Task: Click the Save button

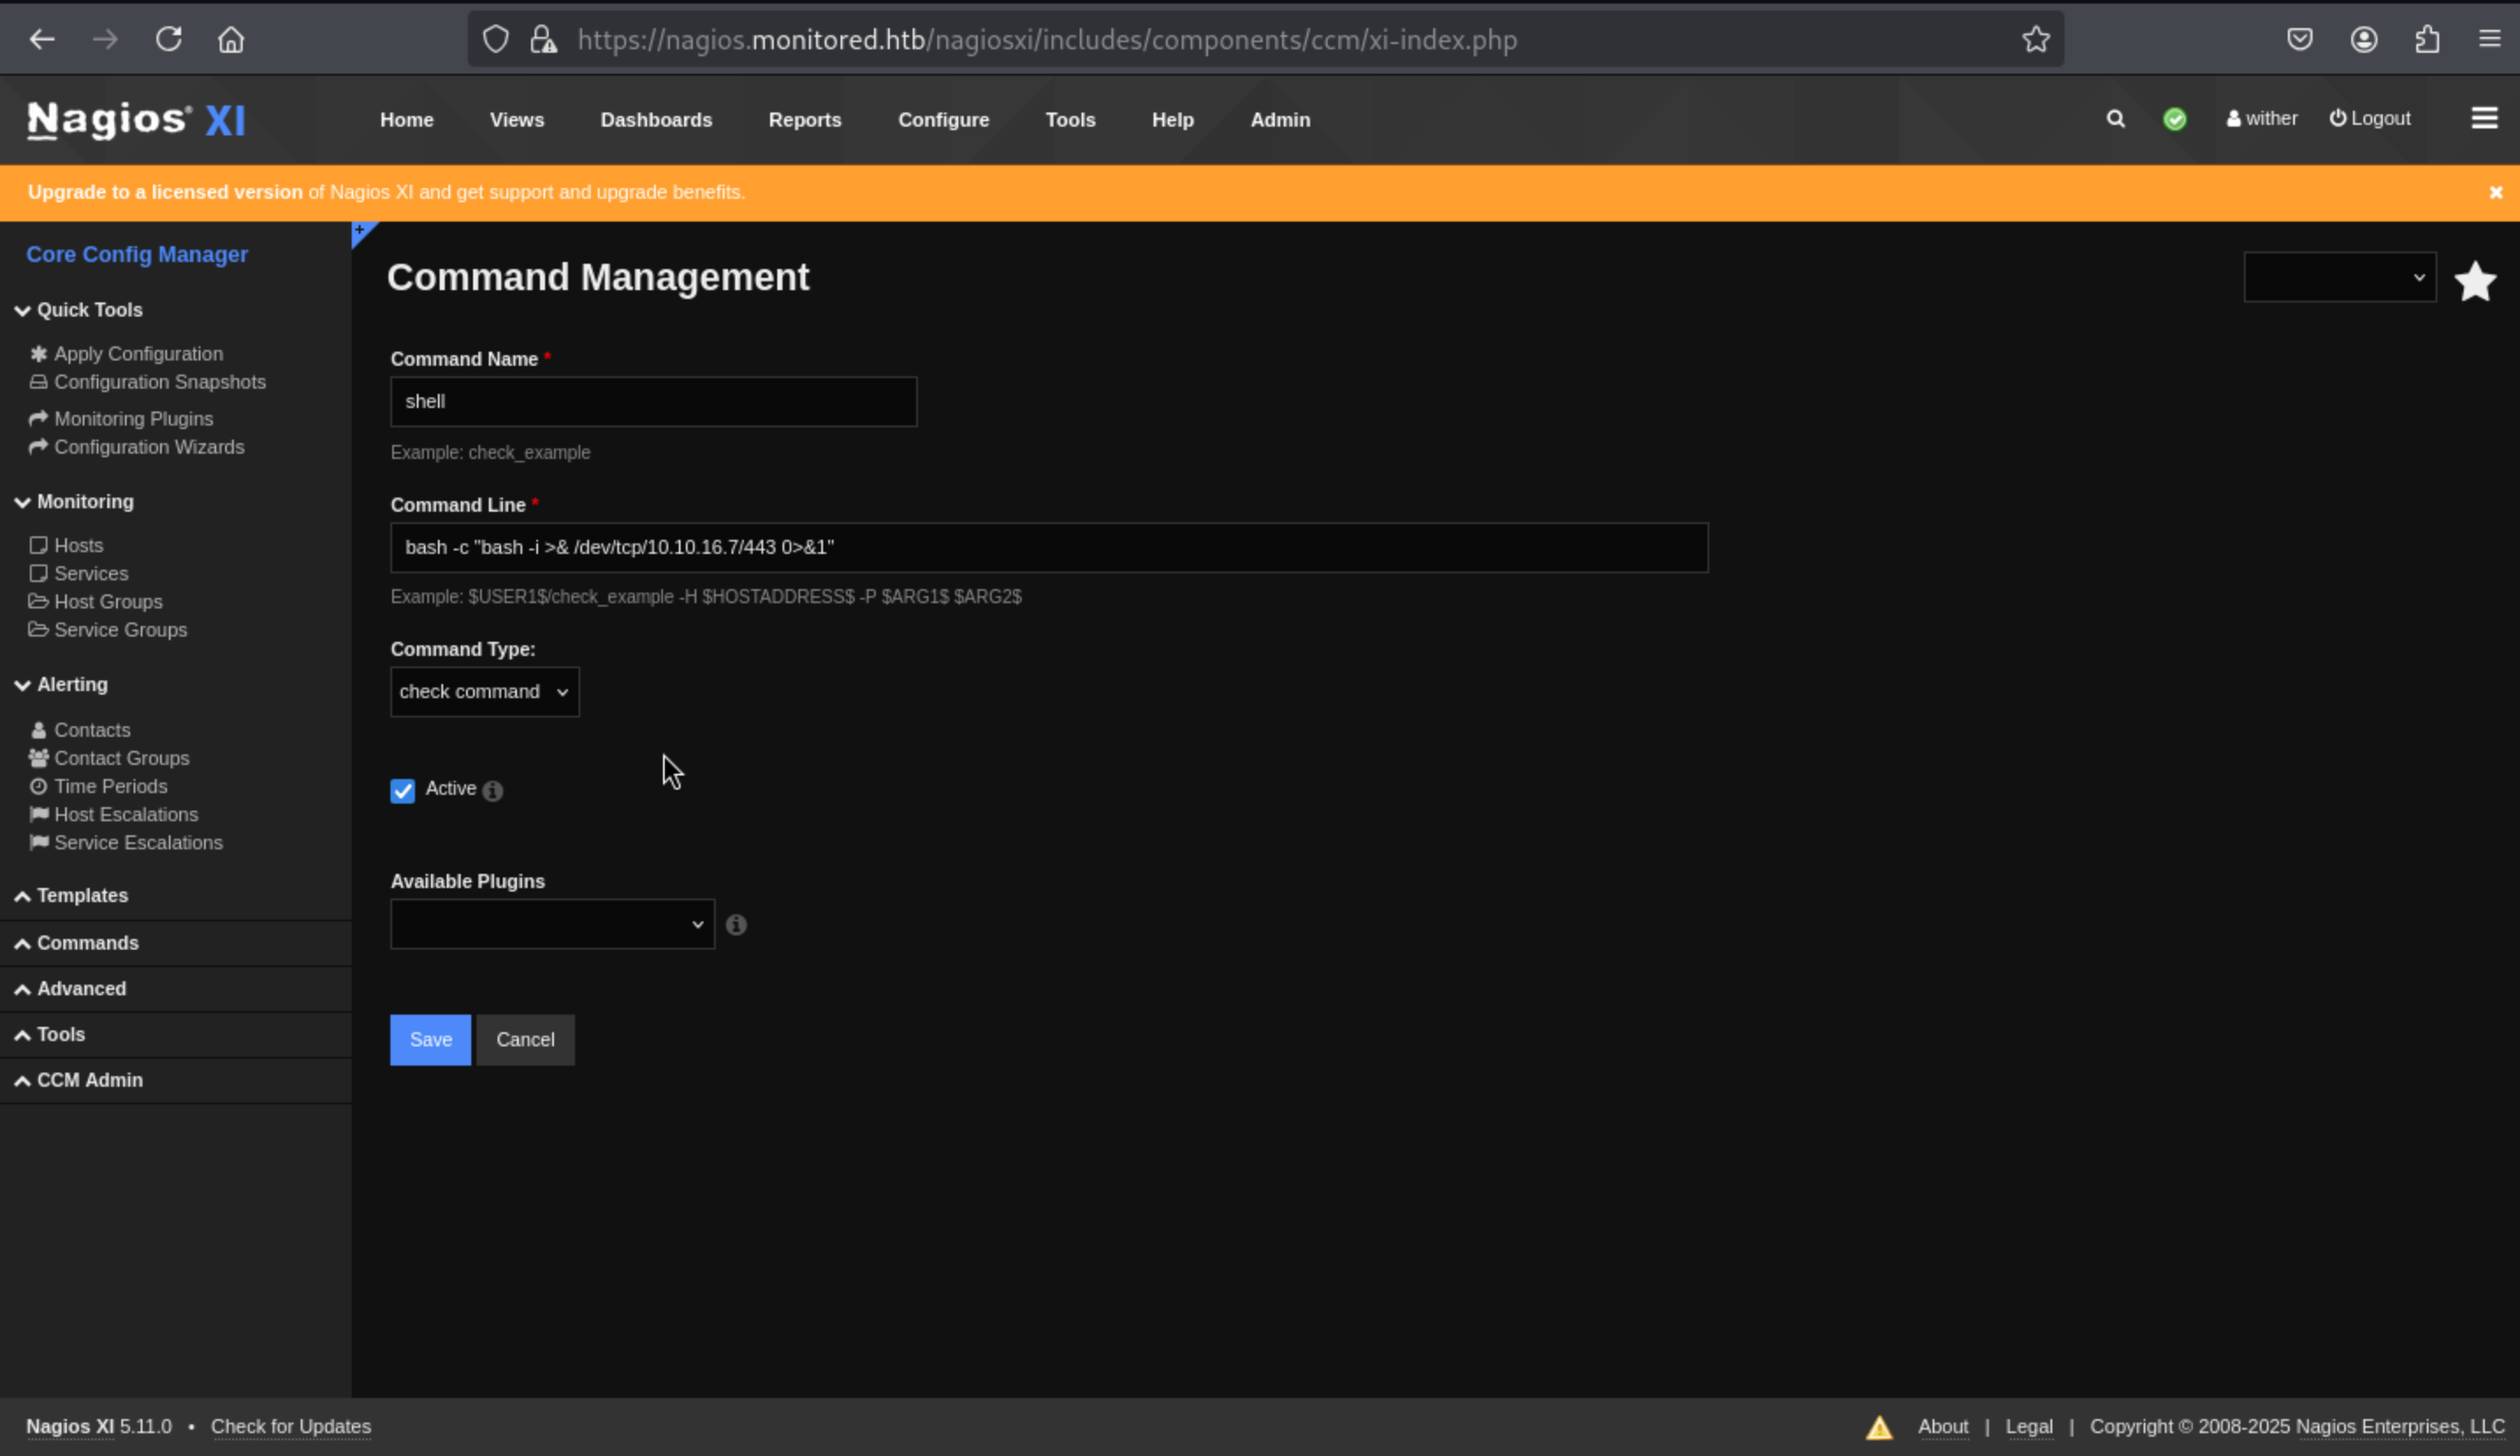Action: click(430, 1040)
